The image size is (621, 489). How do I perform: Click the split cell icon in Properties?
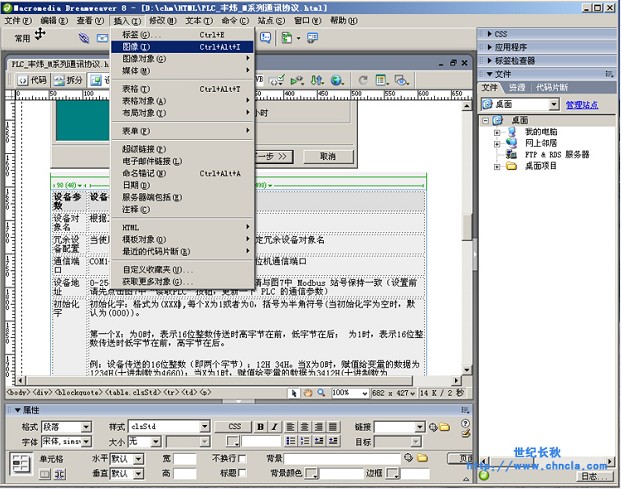pos(60,474)
